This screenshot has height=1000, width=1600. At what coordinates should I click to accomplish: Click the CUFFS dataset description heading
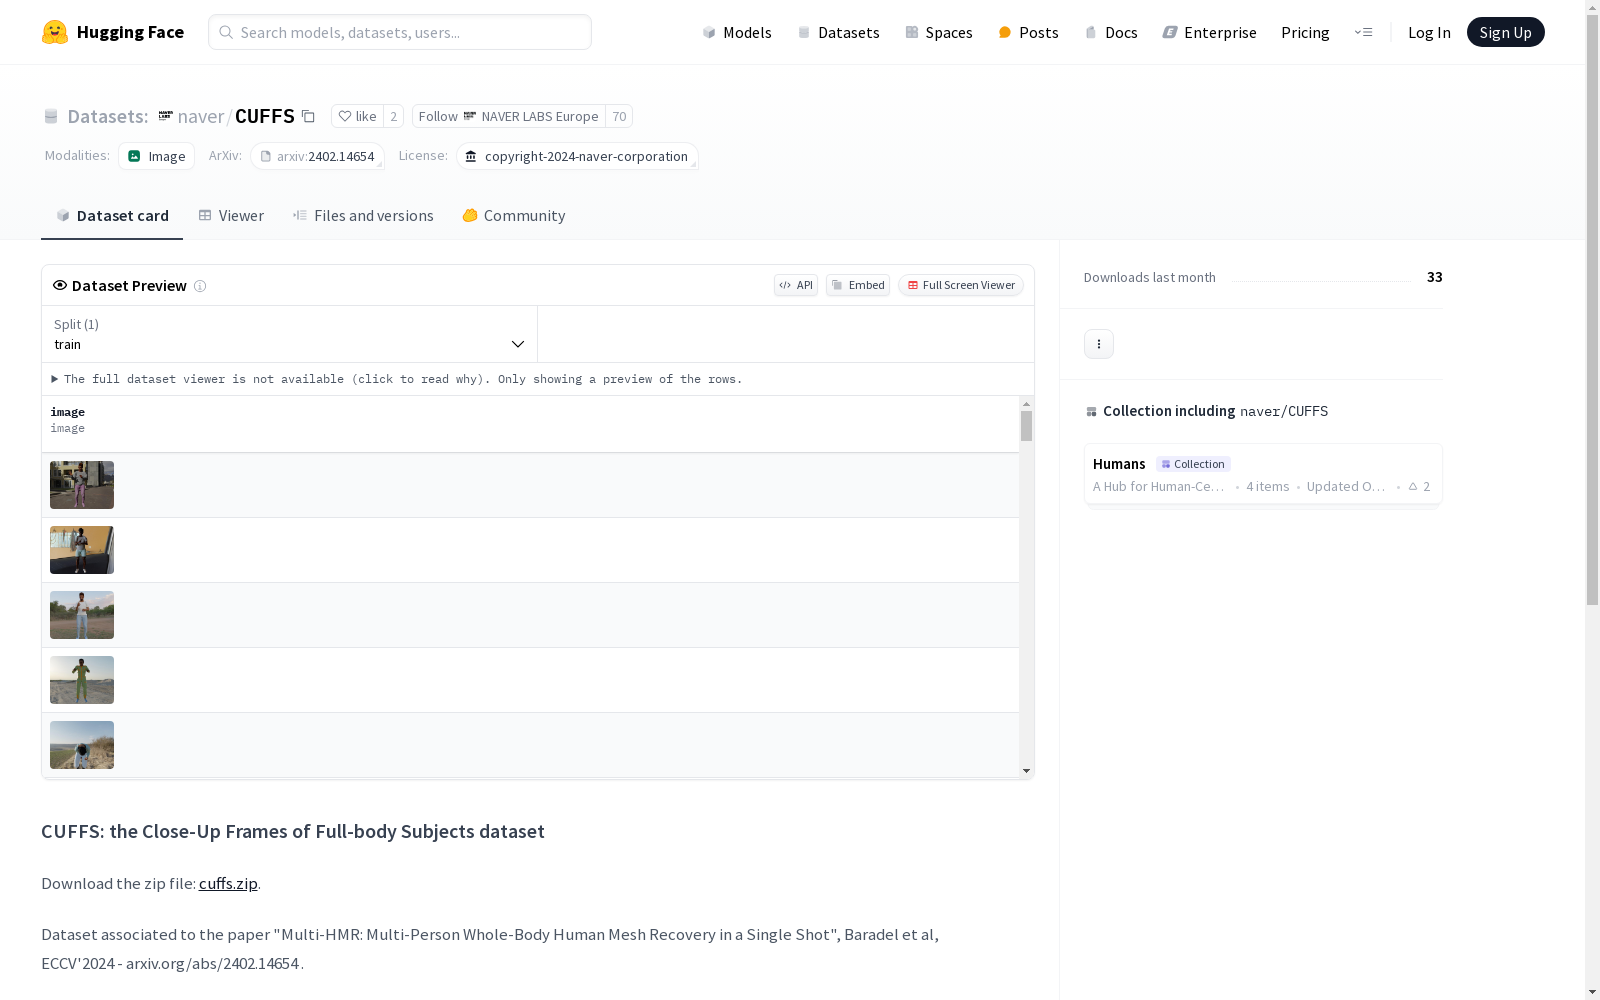pyautogui.click(x=293, y=831)
